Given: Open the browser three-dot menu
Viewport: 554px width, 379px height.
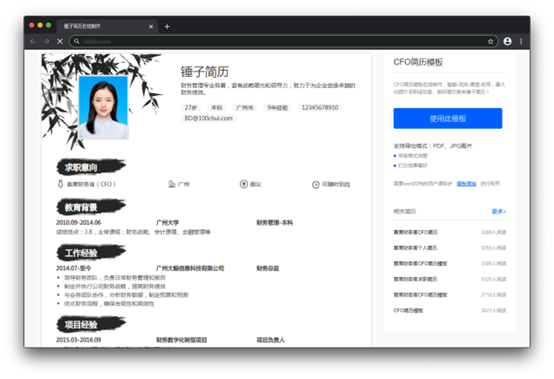Looking at the screenshot, I should click(521, 41).
